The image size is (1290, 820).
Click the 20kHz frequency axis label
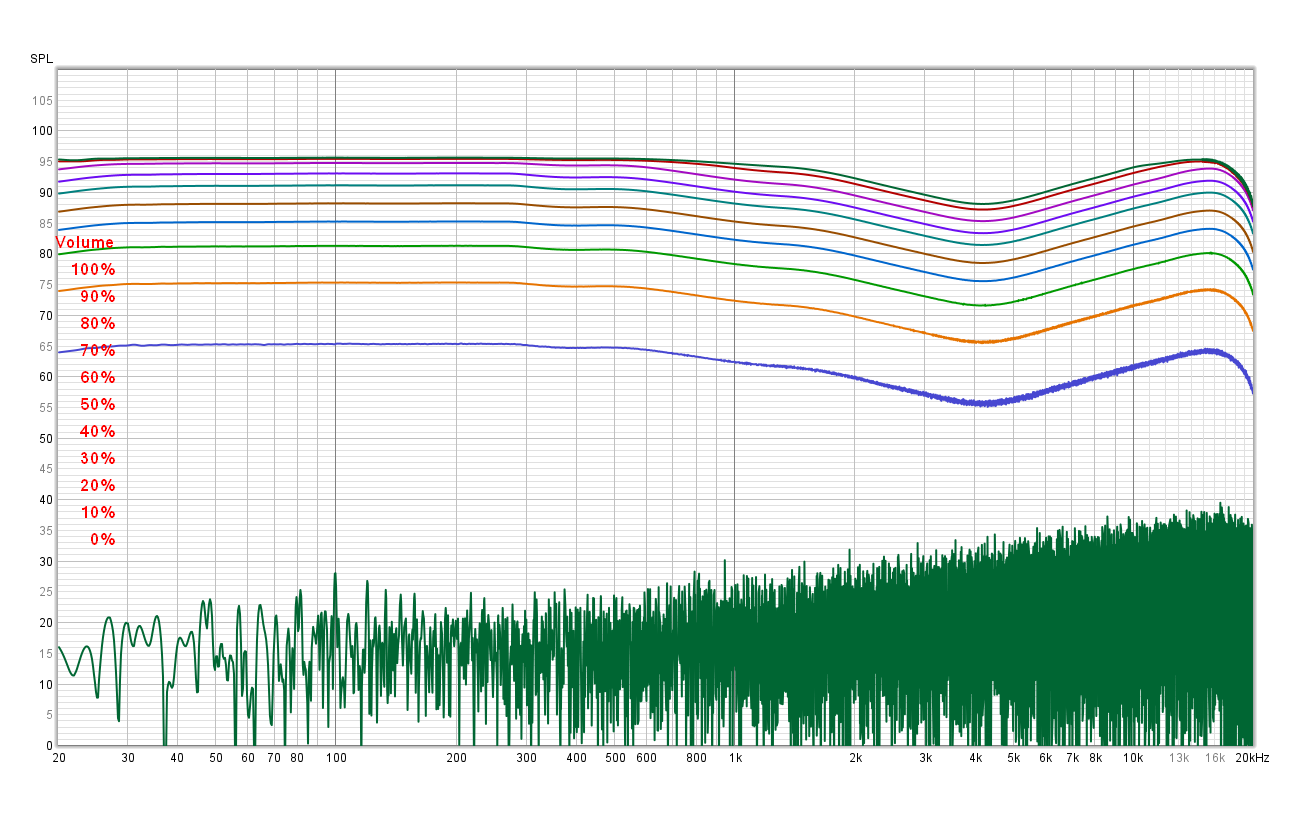point(1252,758)
